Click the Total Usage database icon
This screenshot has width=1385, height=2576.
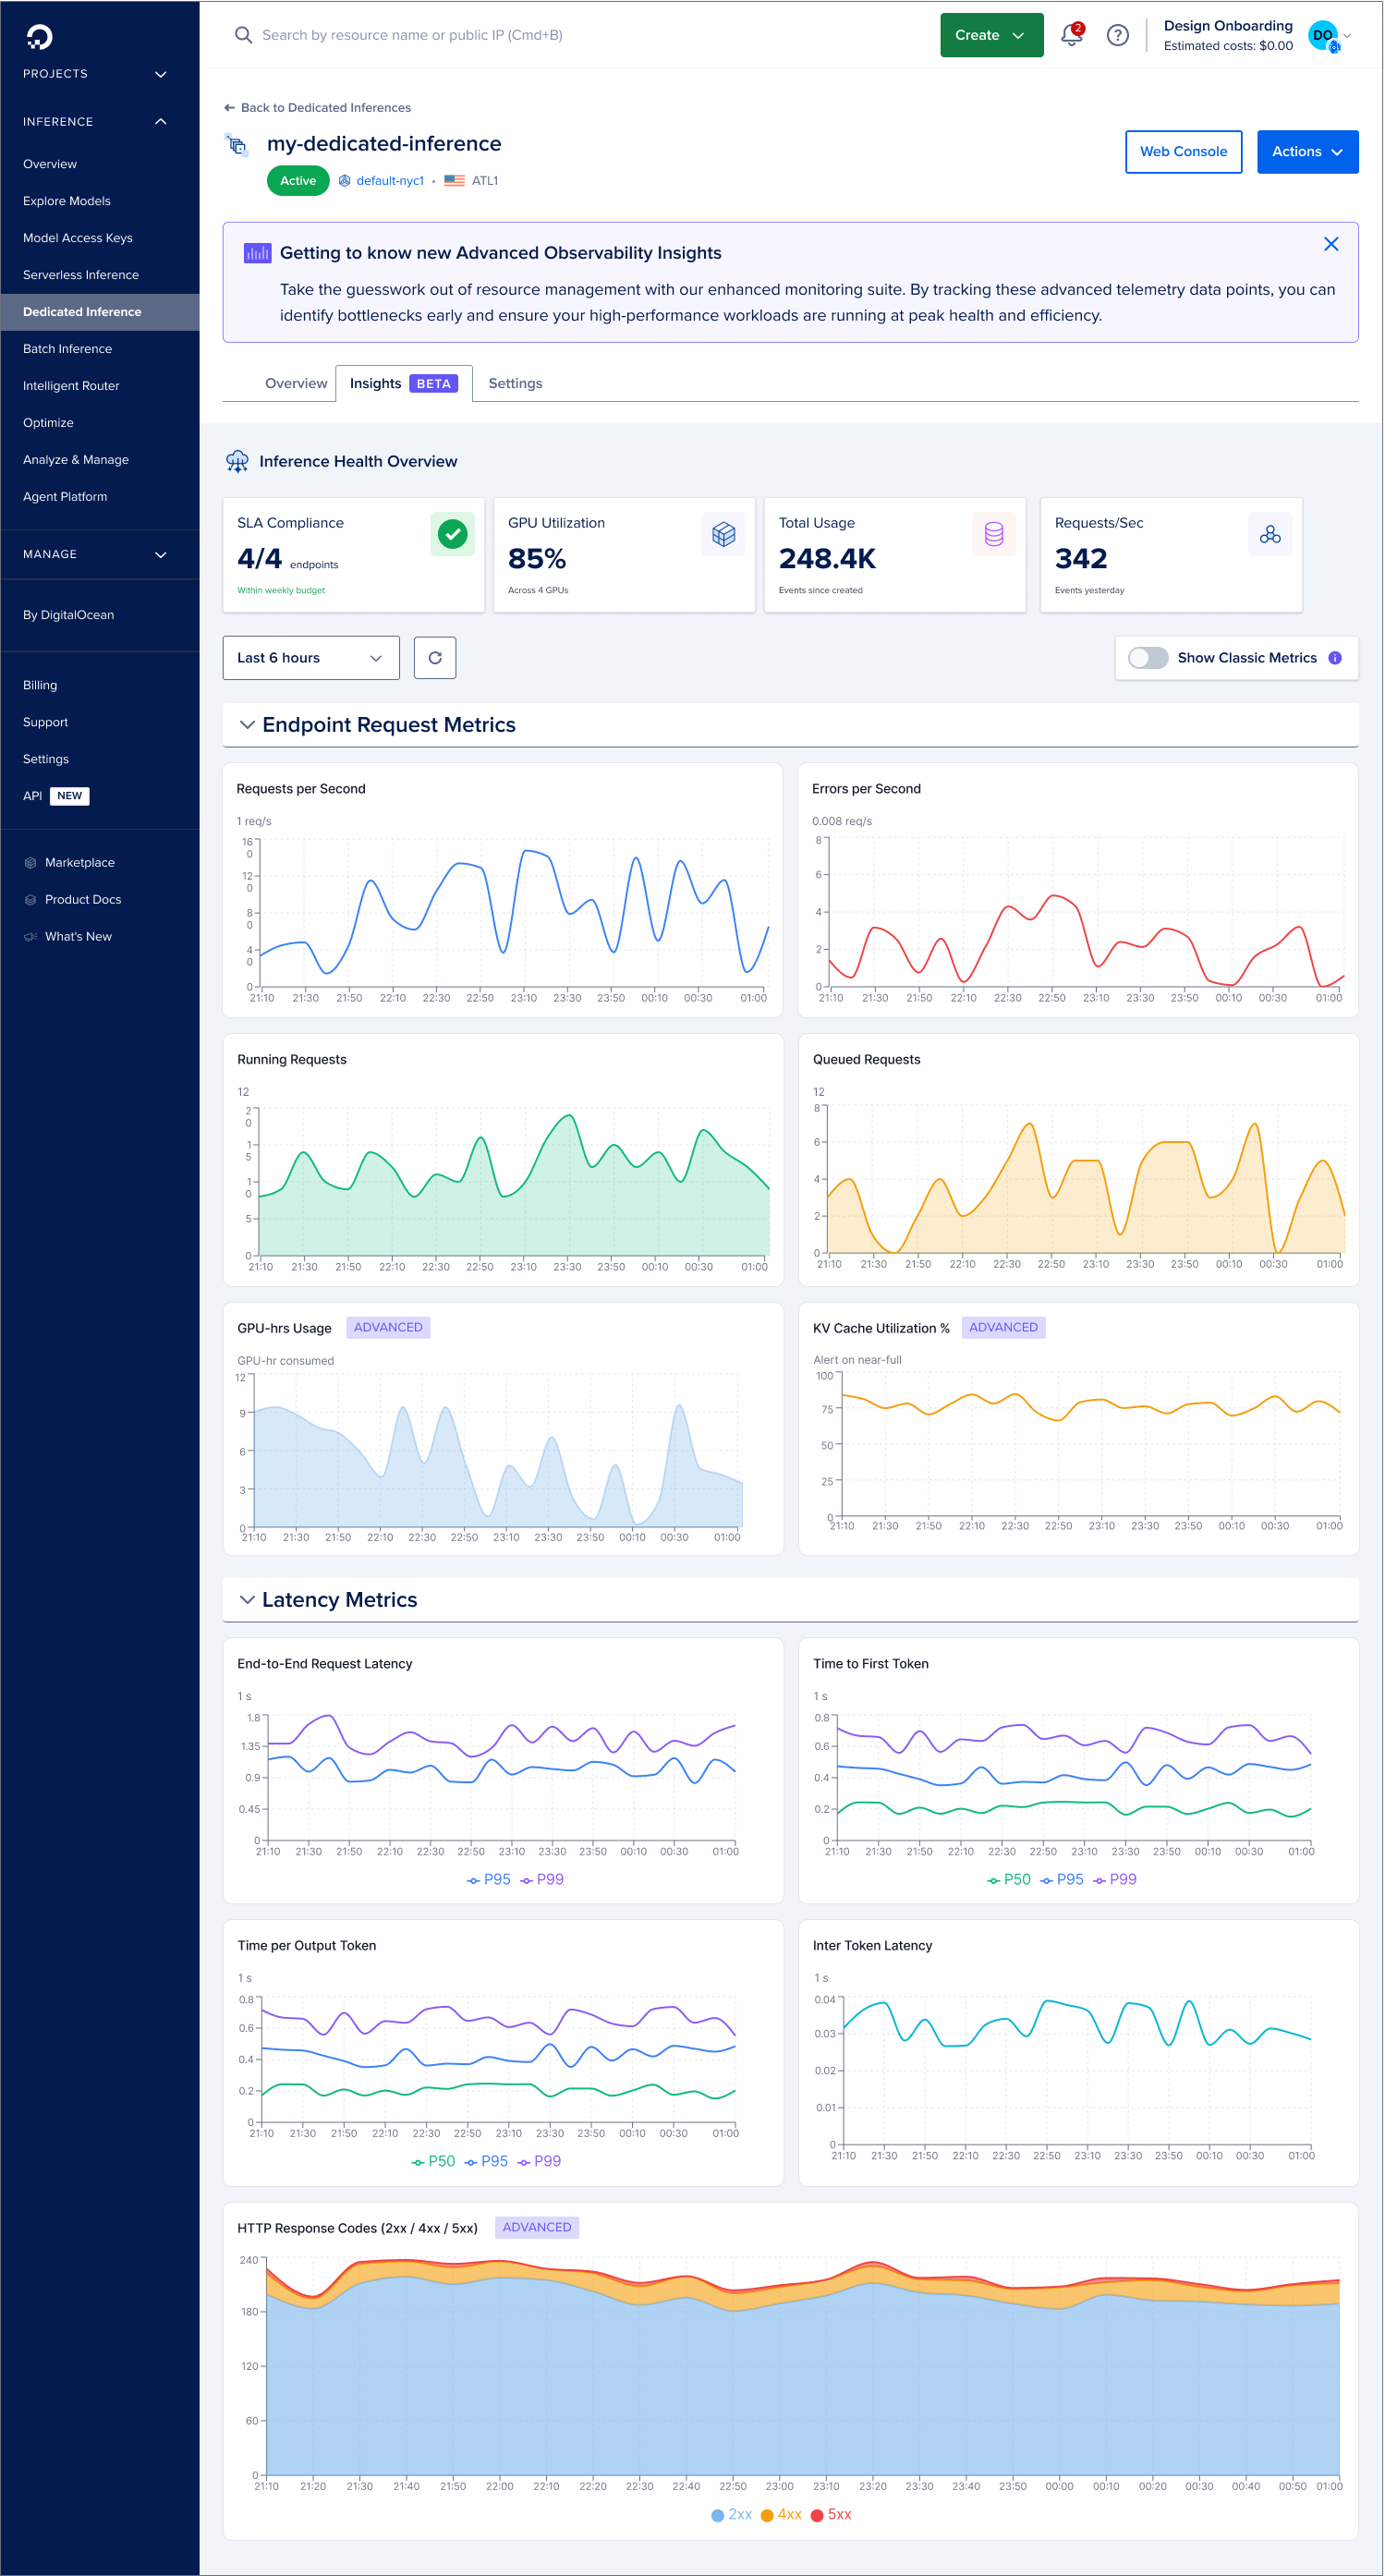(x=993, y=534)
